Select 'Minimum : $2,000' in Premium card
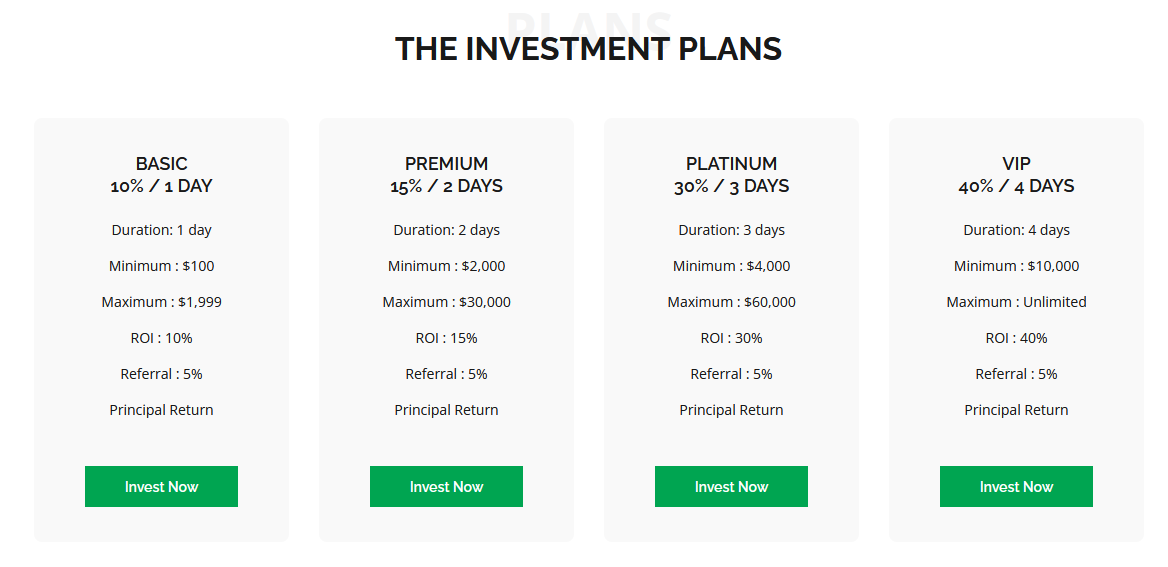The width and height of the screenshot is (1168, 567). pyautogui.click(x=446, y=266)
